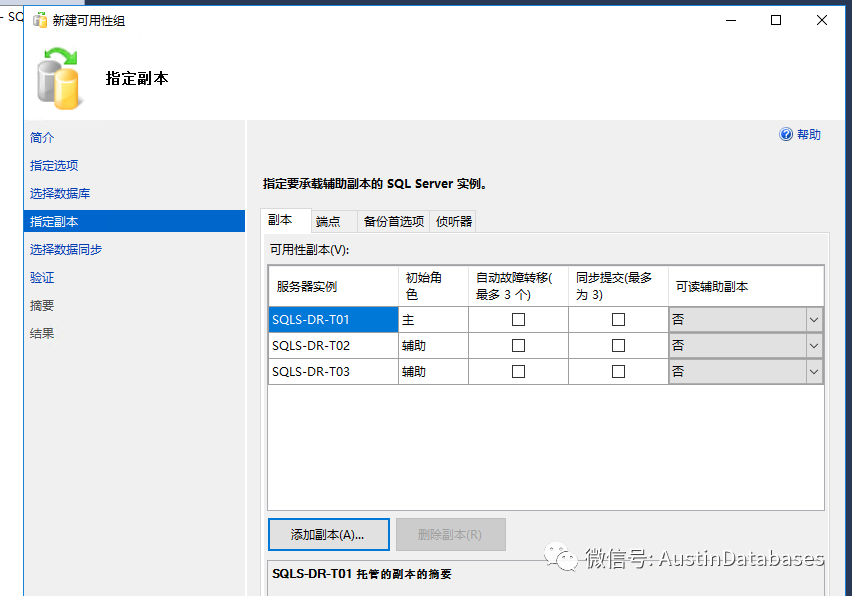Click the availability group title bar icon
The height and width of the screenshot is (596, 852).
[x=40, y=21]
